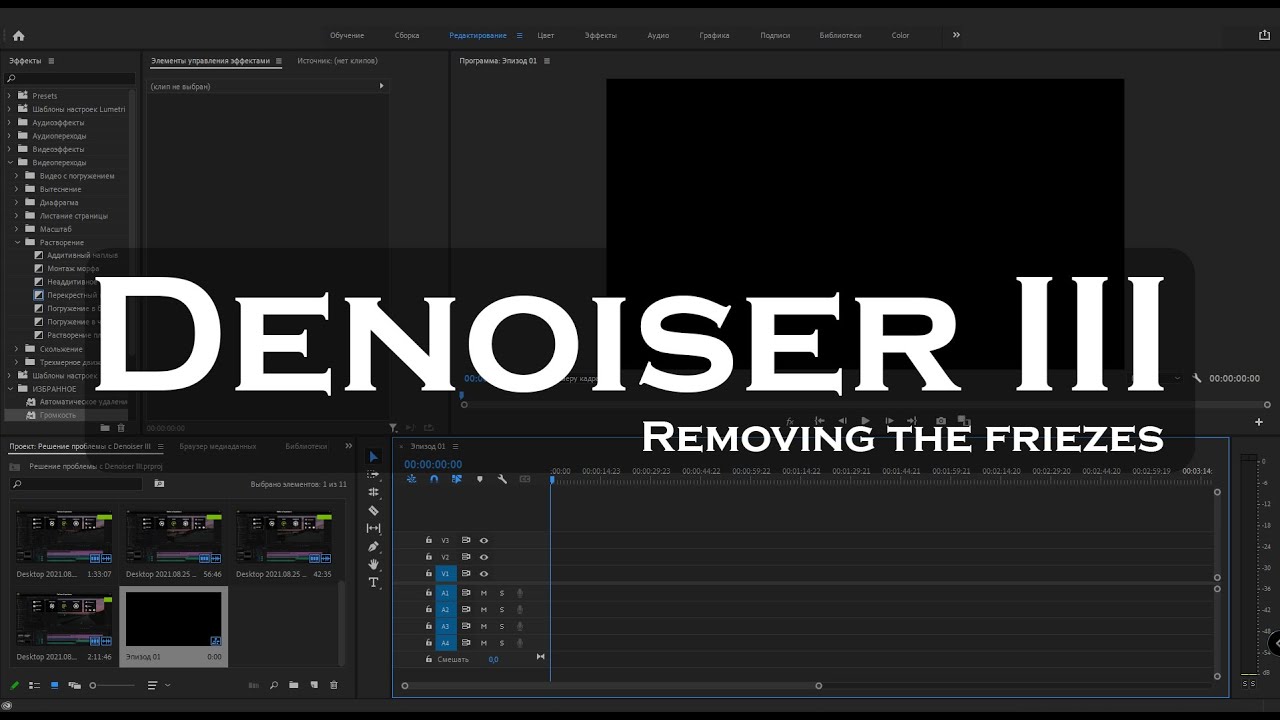Click New Item icon in project panel
The height and width of the screenshot is (720, 1280).
tap(314, 685)
